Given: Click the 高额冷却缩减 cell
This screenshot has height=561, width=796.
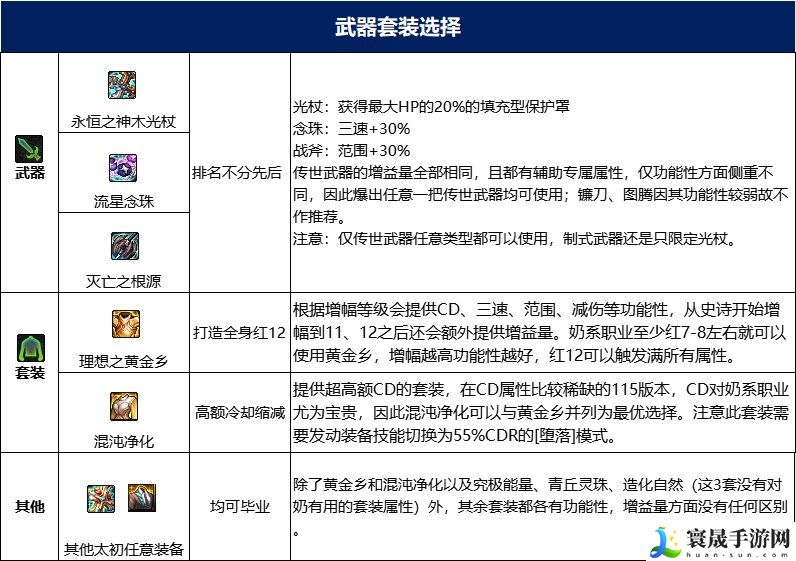Looking at the screenshot, I should pyautogui.click(x=240, y=413).
